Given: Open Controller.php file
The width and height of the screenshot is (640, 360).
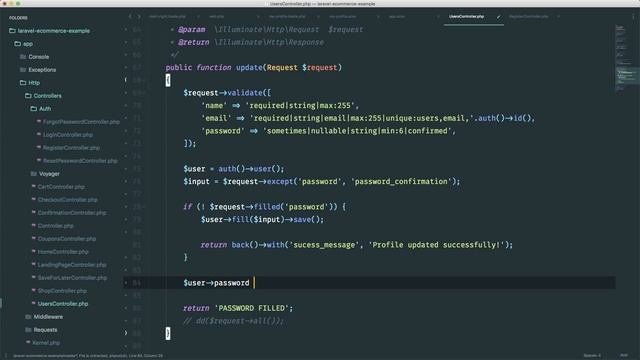Looking at the screenshot, I should click(x=56, y=226).
